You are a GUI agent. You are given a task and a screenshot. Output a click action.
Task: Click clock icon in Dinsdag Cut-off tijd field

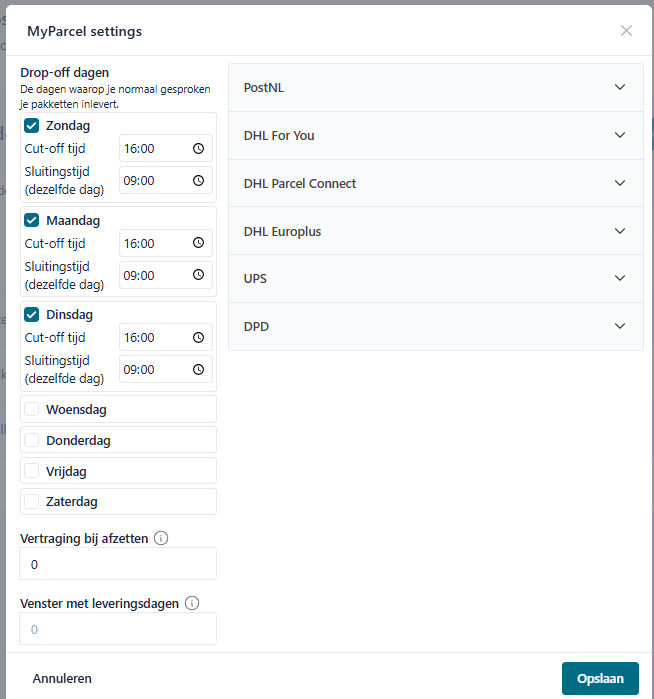point(198,338)
